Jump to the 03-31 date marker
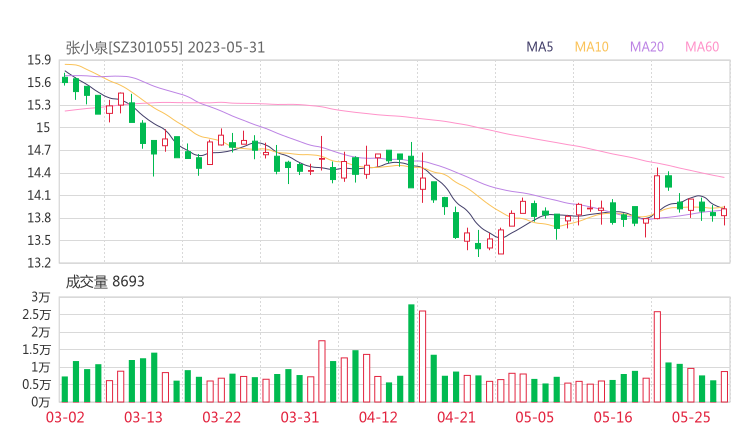 [299, 417]
